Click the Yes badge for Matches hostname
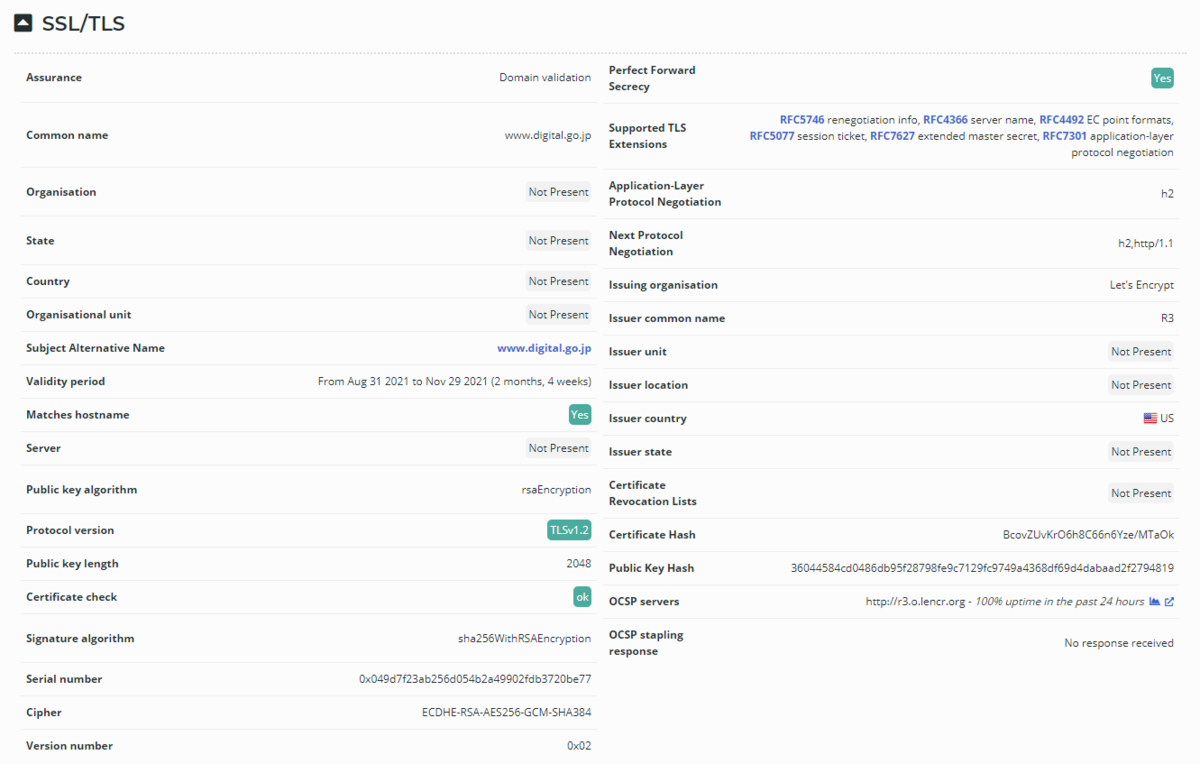This screenshot has height=764, width=1200. [x=580, y=415]
